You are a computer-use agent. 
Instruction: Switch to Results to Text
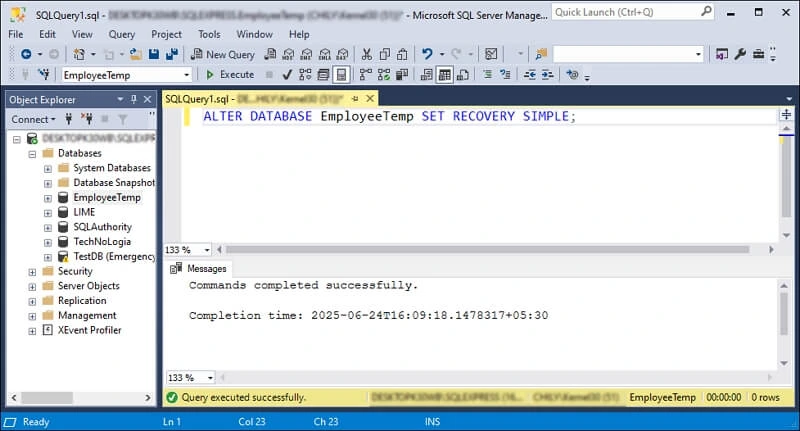point(427,75)
